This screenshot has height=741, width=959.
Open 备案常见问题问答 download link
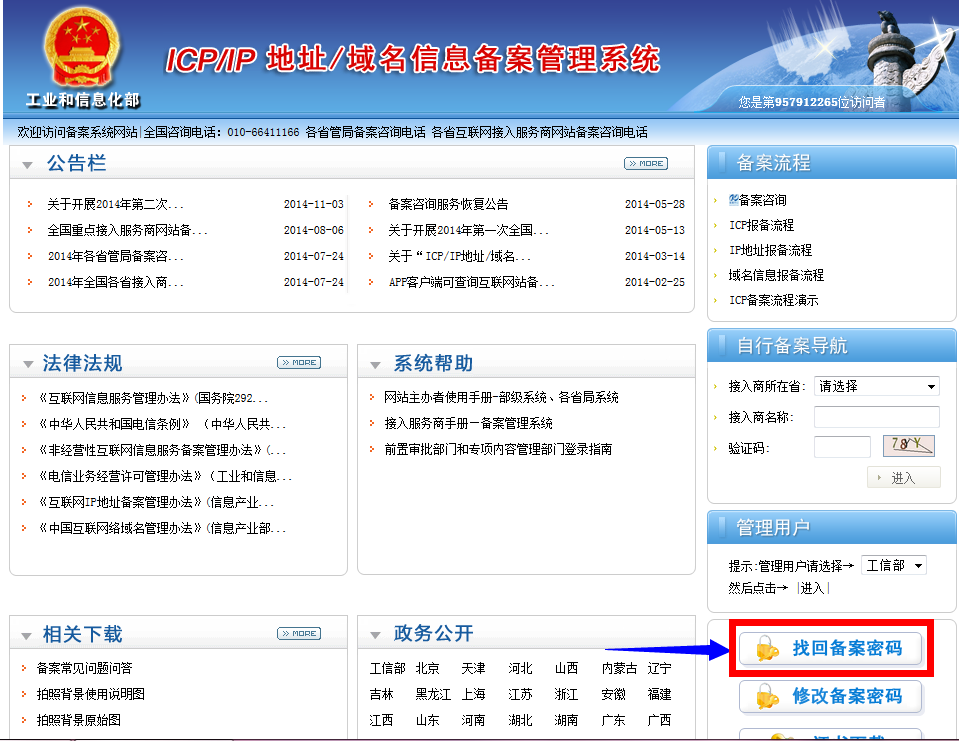(84, 668)
